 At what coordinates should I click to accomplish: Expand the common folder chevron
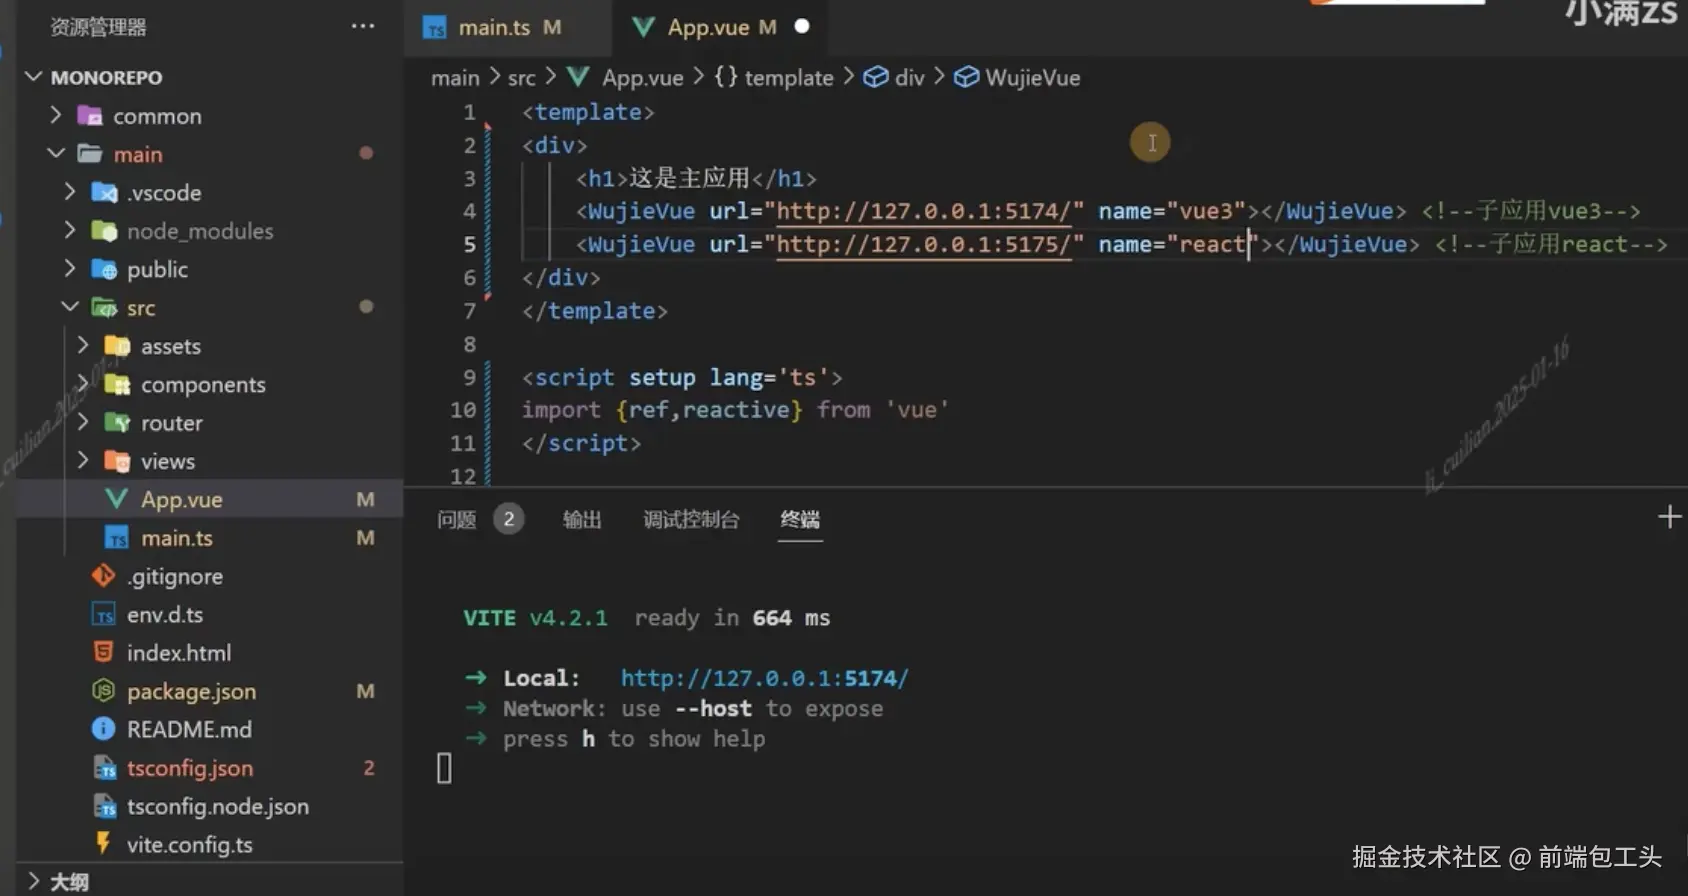56,116
